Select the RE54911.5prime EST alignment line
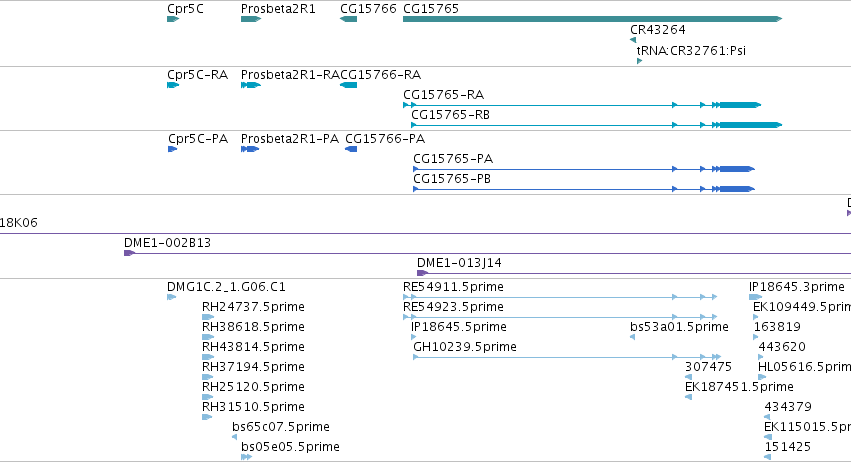This screenshot has width=851, height=462. 560,297
